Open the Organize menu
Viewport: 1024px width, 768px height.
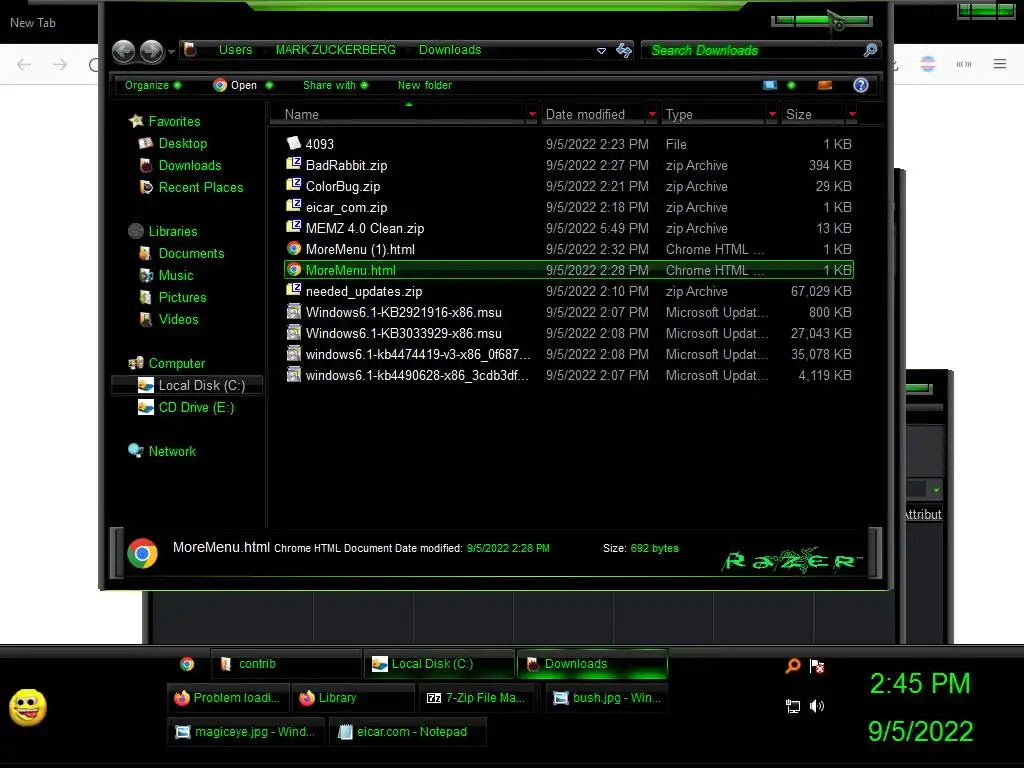coord(152,85)
